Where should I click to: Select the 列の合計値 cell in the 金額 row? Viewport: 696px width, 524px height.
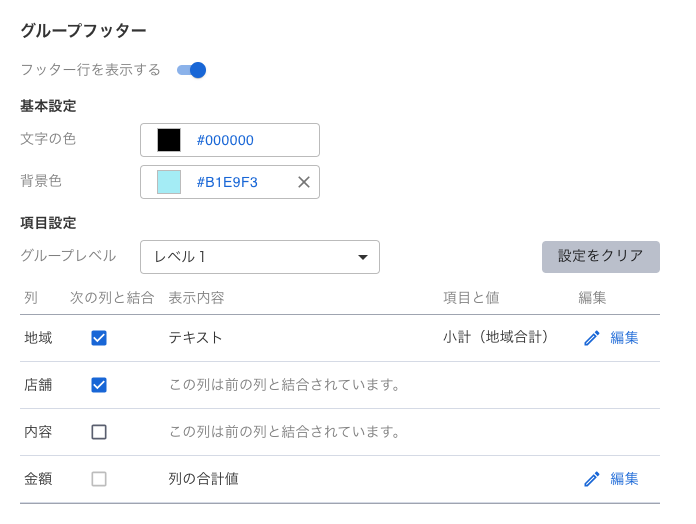click(203, 479)
